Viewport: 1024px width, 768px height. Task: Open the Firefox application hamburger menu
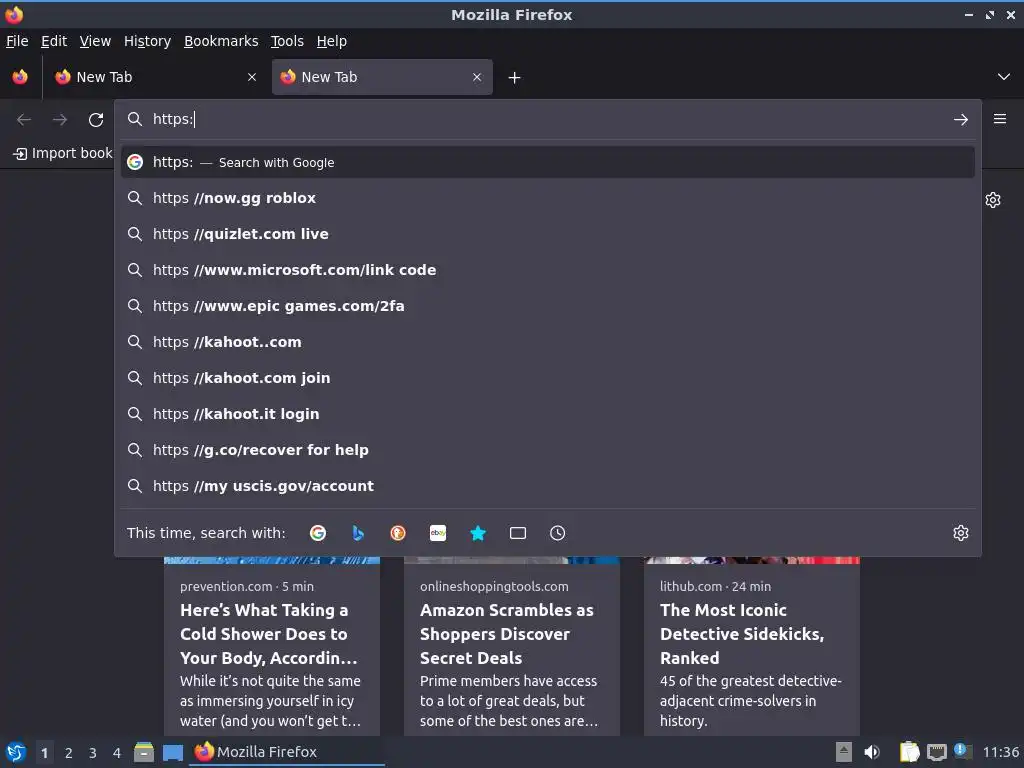pyautogui.click(x=1000, y=119)
